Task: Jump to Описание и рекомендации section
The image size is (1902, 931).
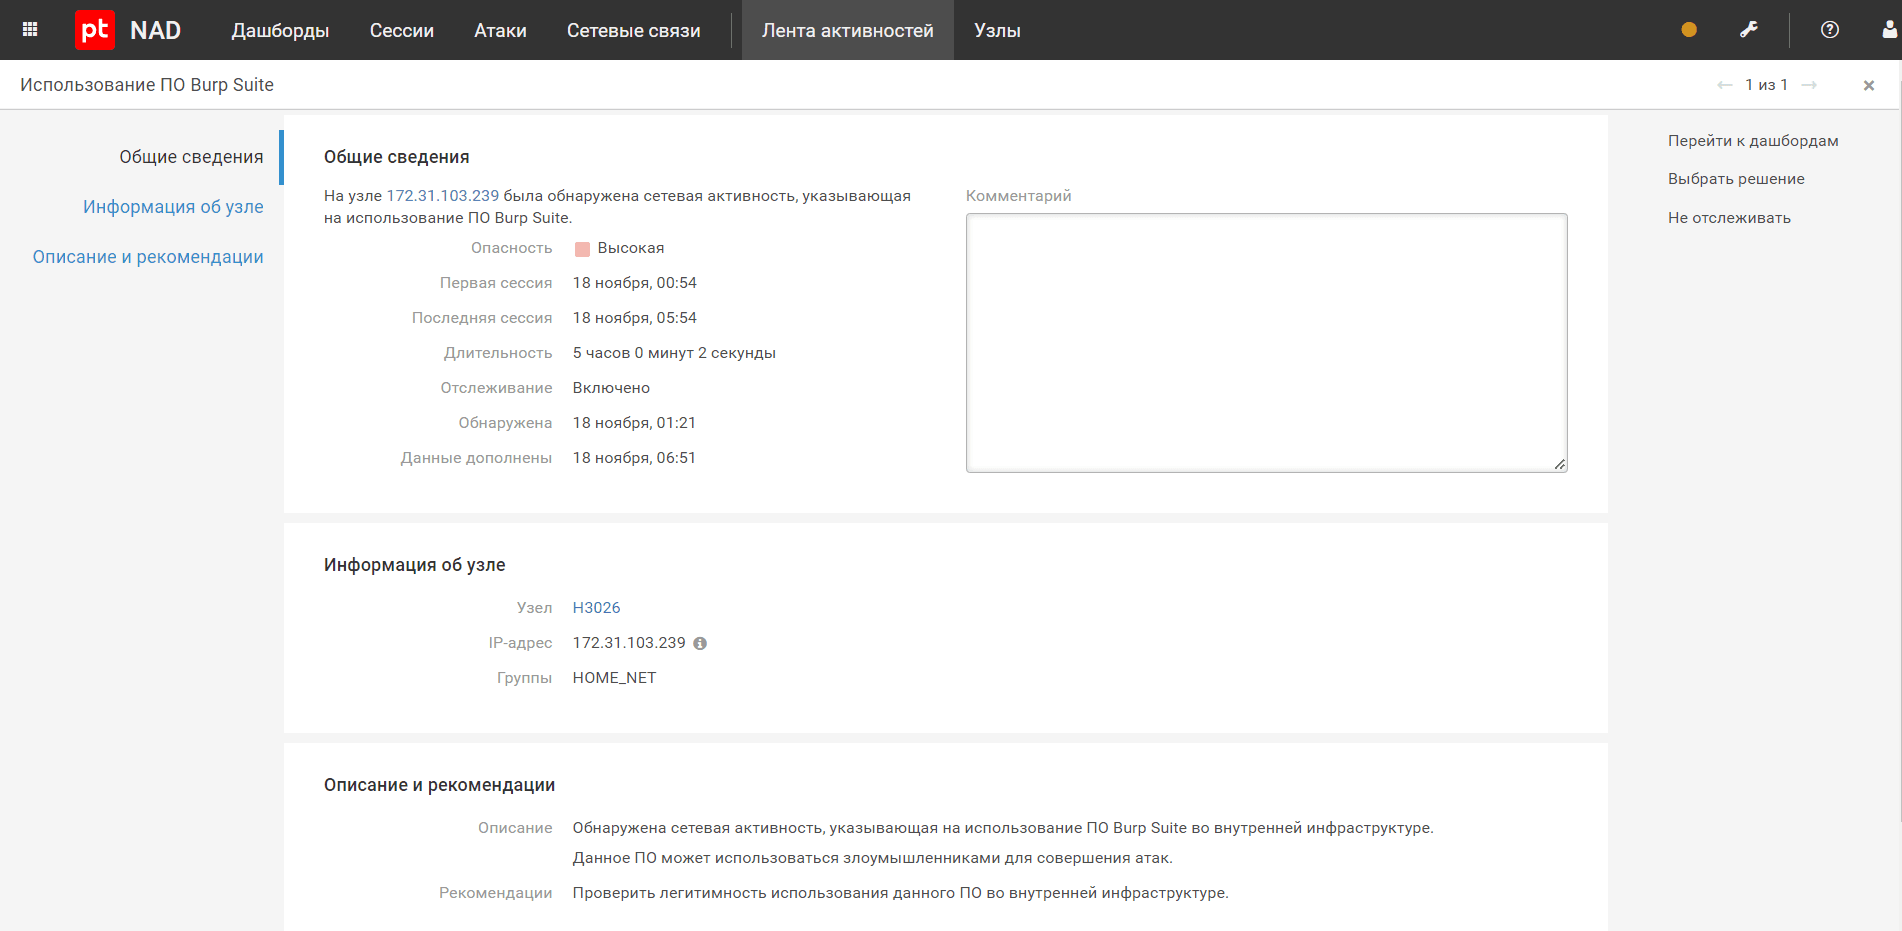Action: pos(148,257)
